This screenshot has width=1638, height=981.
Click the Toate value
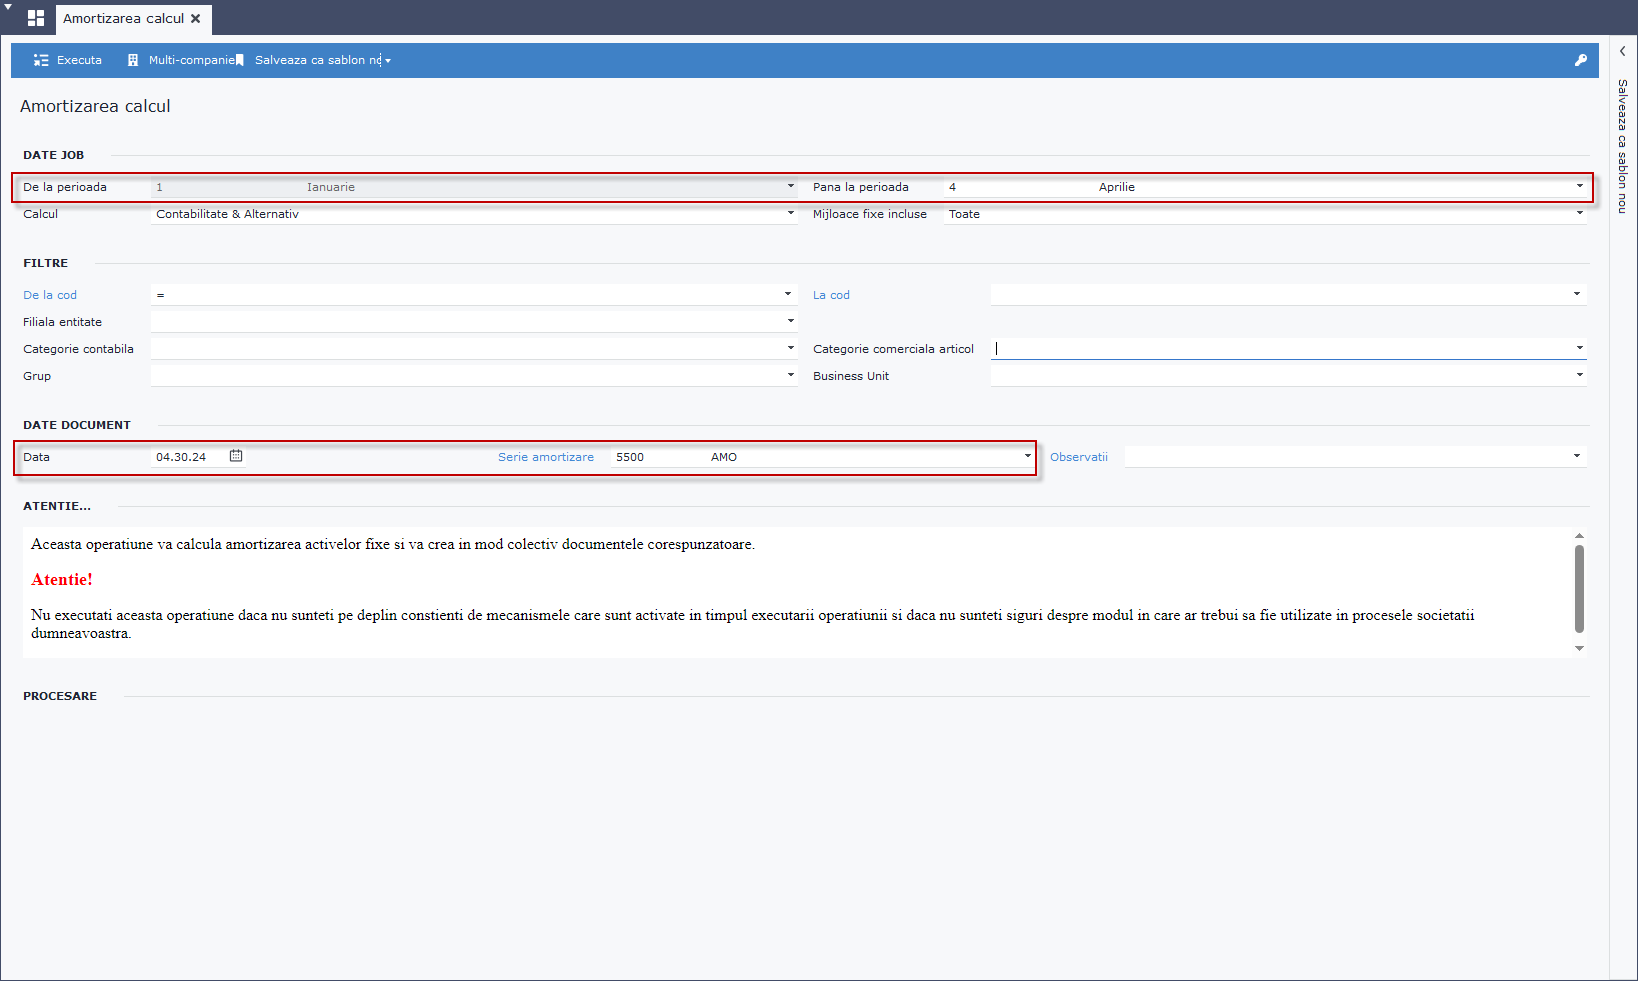pyautogui.click(x=964, y=214)
